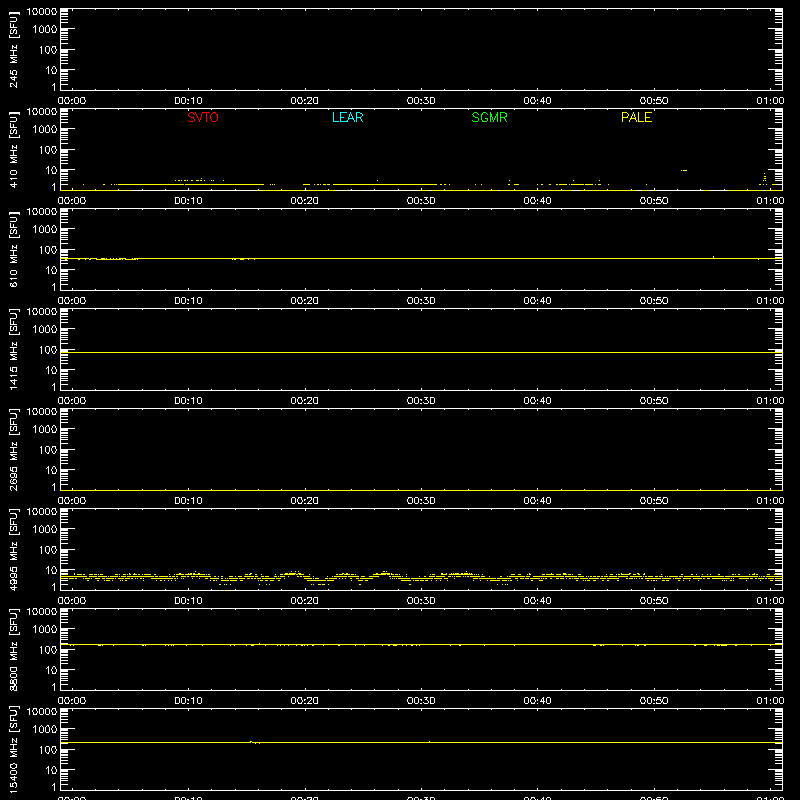Click the 00:40 time tick under 1415 MHz plot
800x800 pixels.
[537, 401]
